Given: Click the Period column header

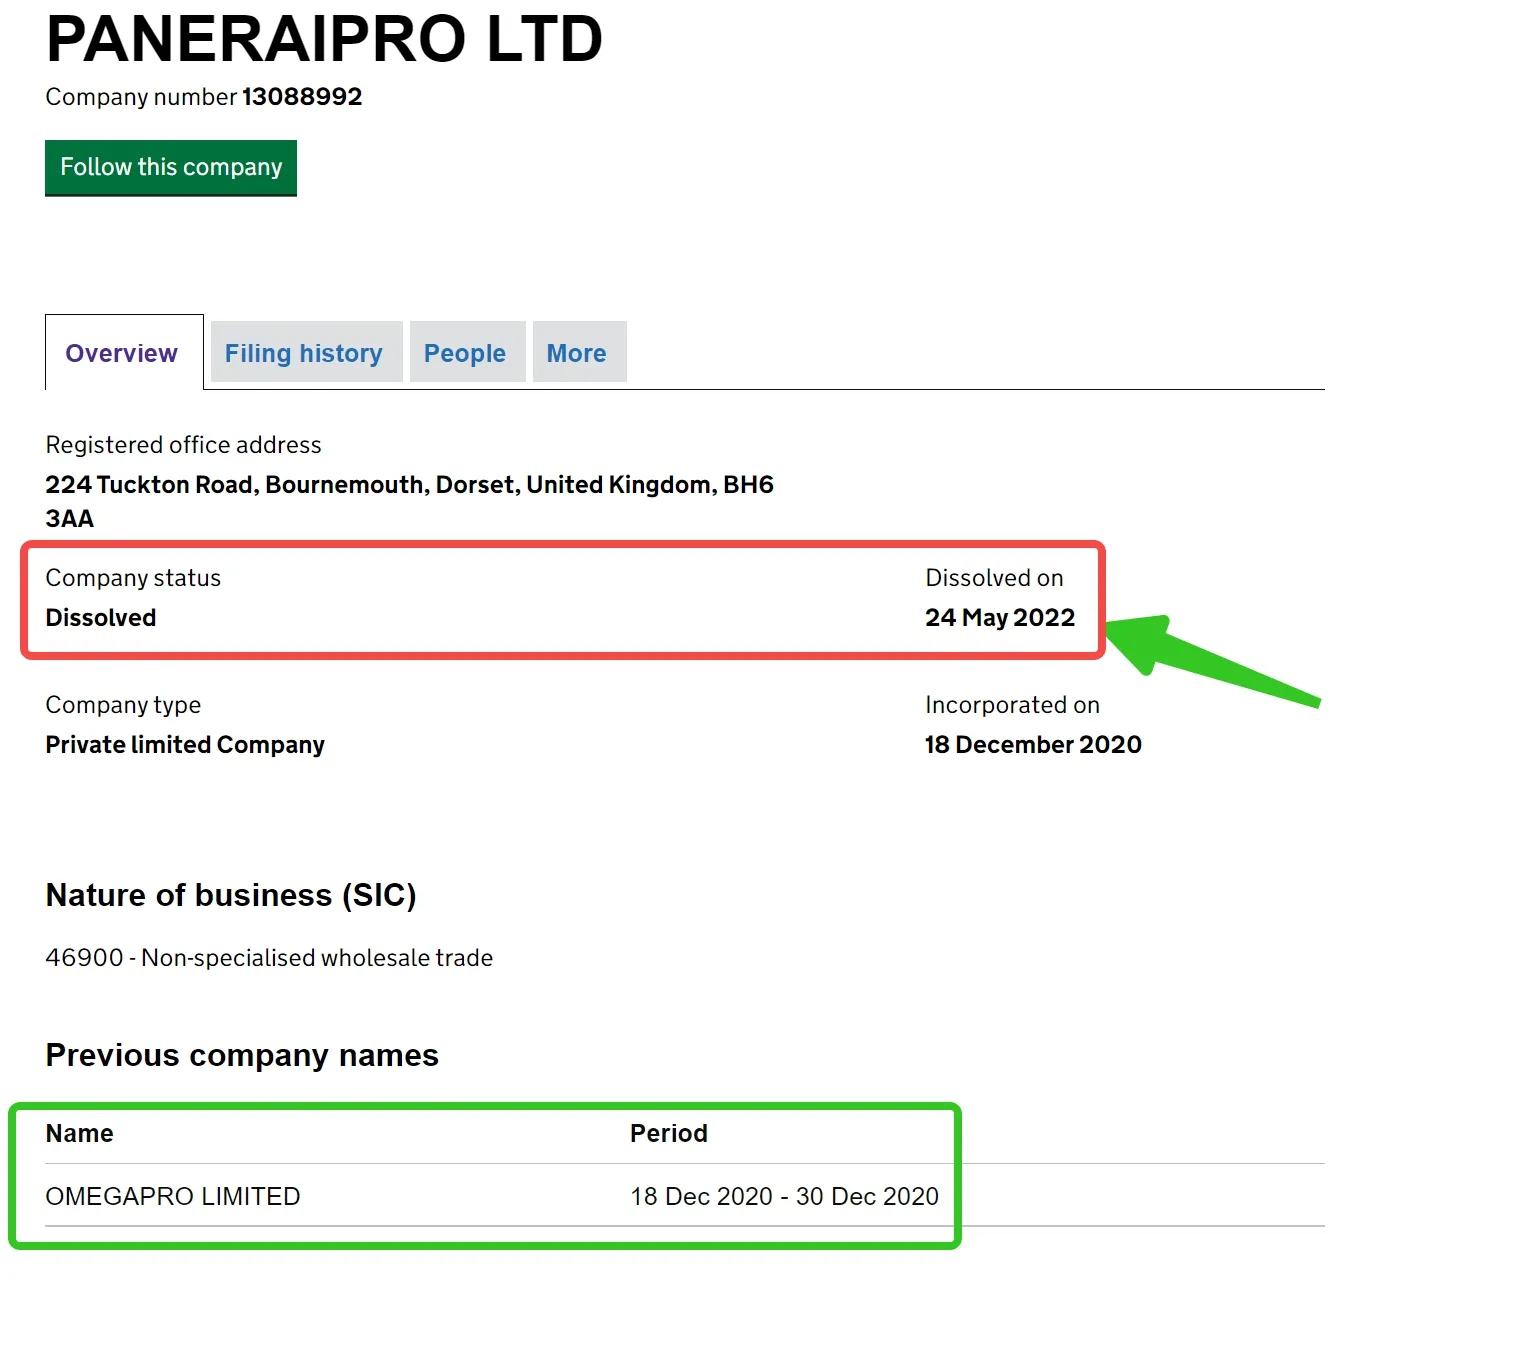Looking at the screenshot, I should (x=669, y=1133).
